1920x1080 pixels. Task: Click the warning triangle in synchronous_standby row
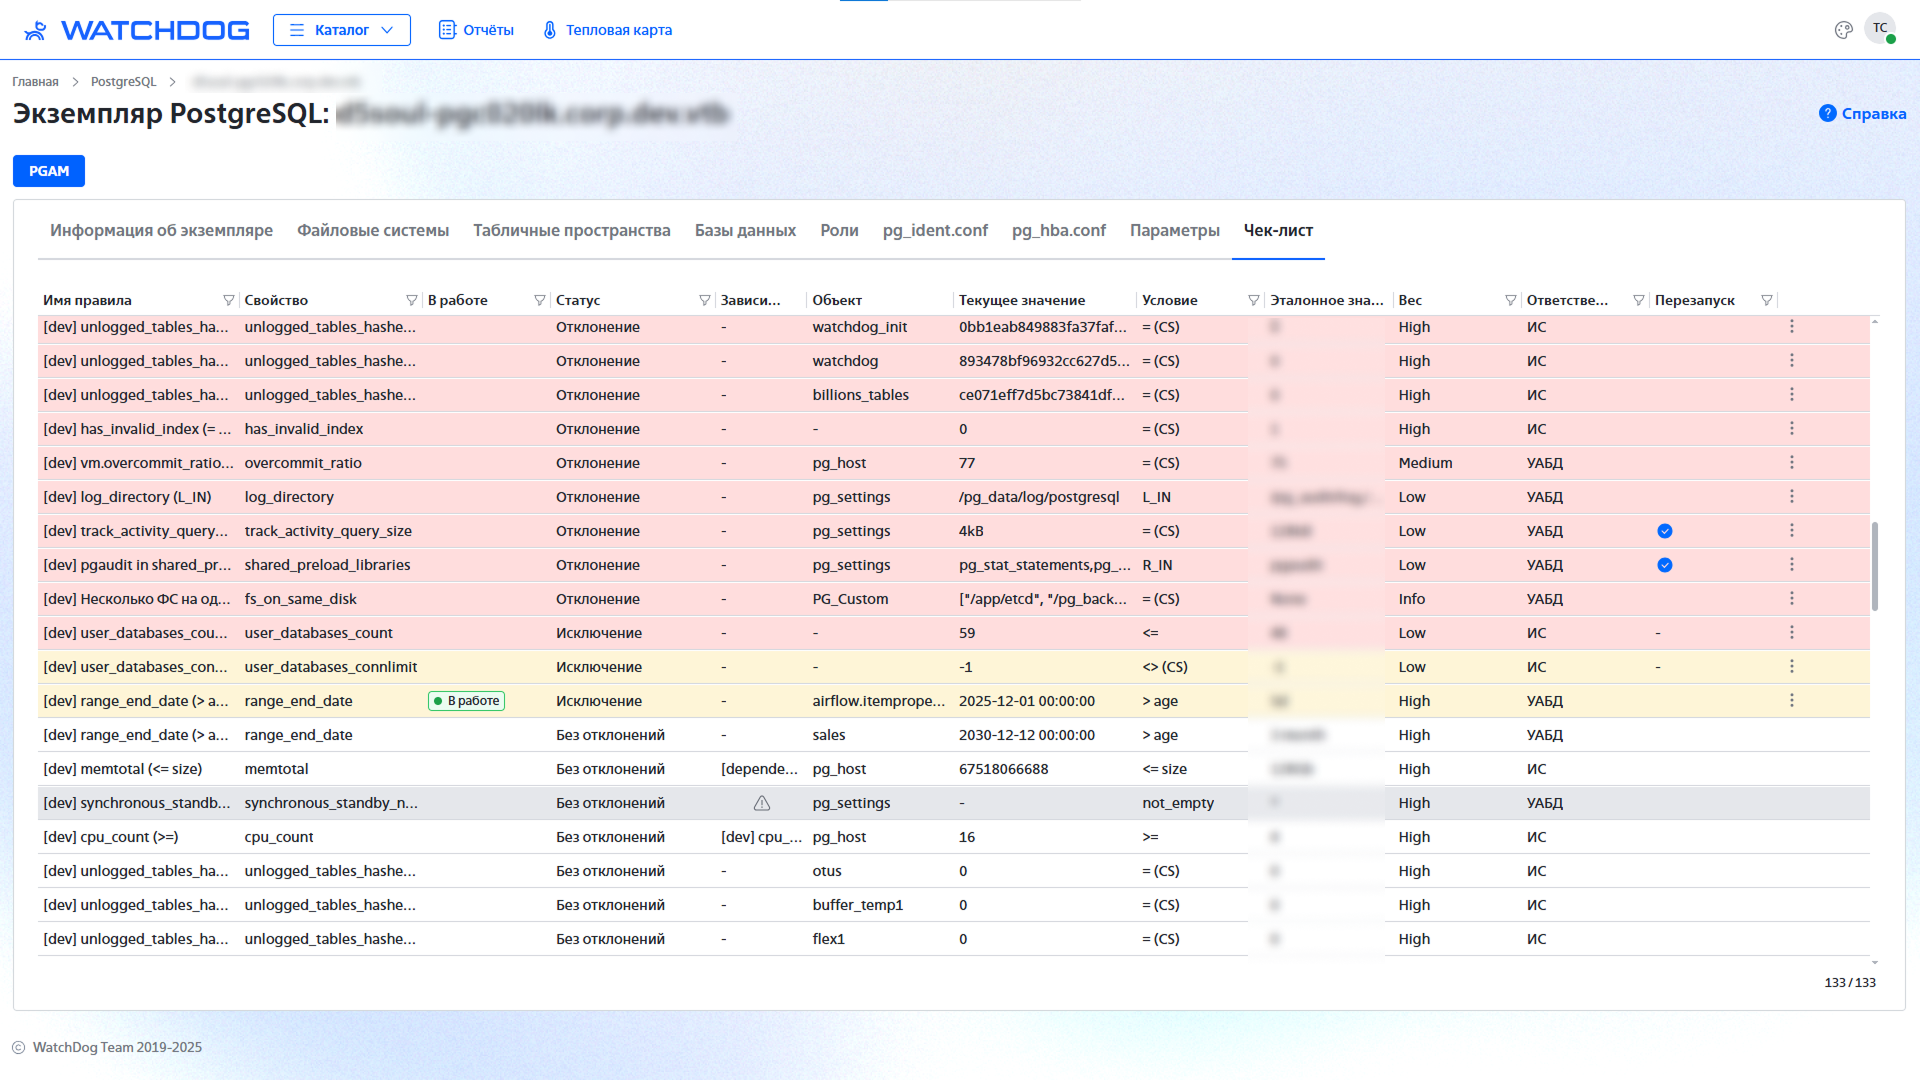762,803
